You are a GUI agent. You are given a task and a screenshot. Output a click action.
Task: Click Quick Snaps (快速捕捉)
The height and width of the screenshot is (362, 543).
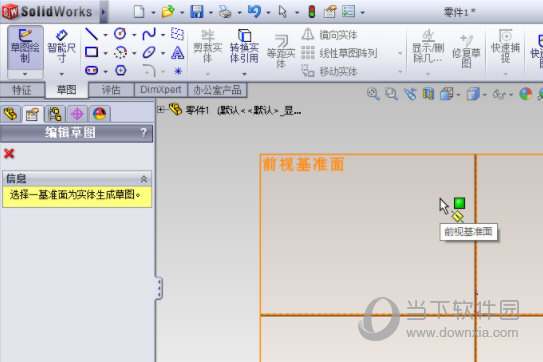tap(506, 46)
